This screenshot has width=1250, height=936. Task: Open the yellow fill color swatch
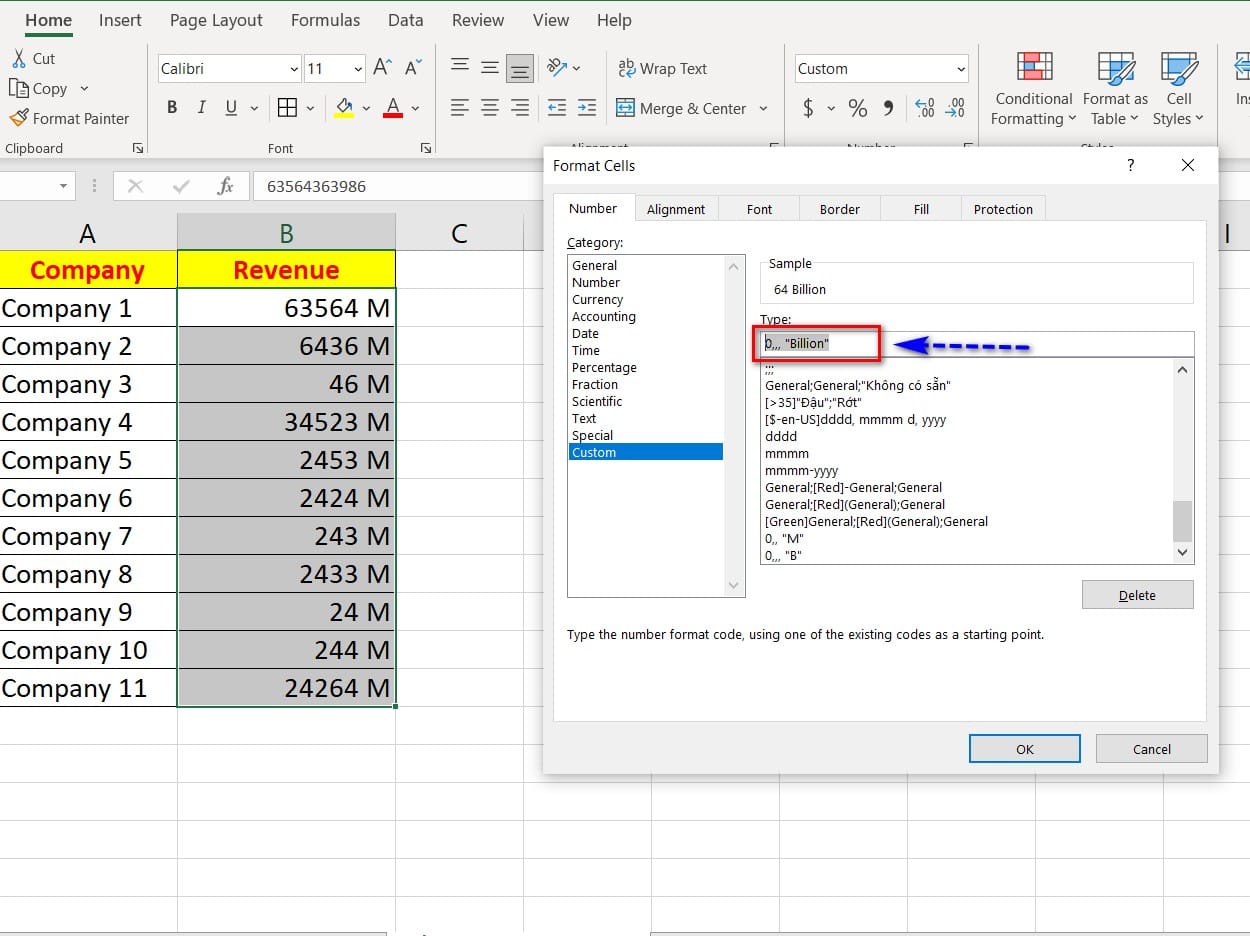point(344,108)
